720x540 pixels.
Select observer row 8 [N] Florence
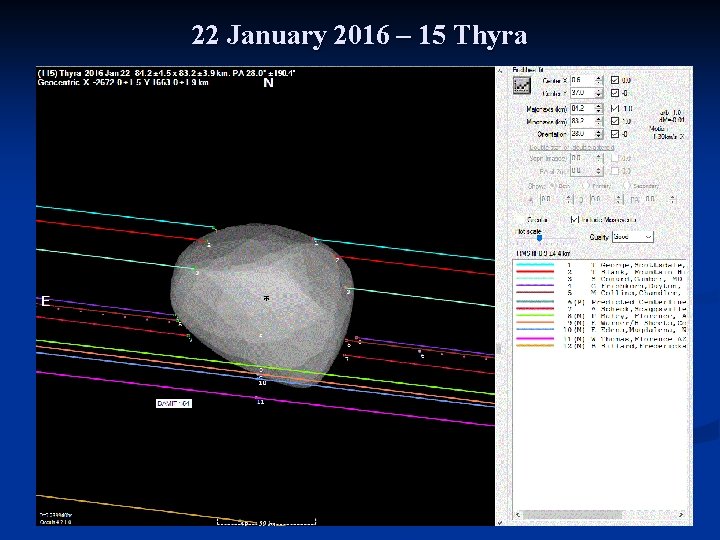coord(600,316)
